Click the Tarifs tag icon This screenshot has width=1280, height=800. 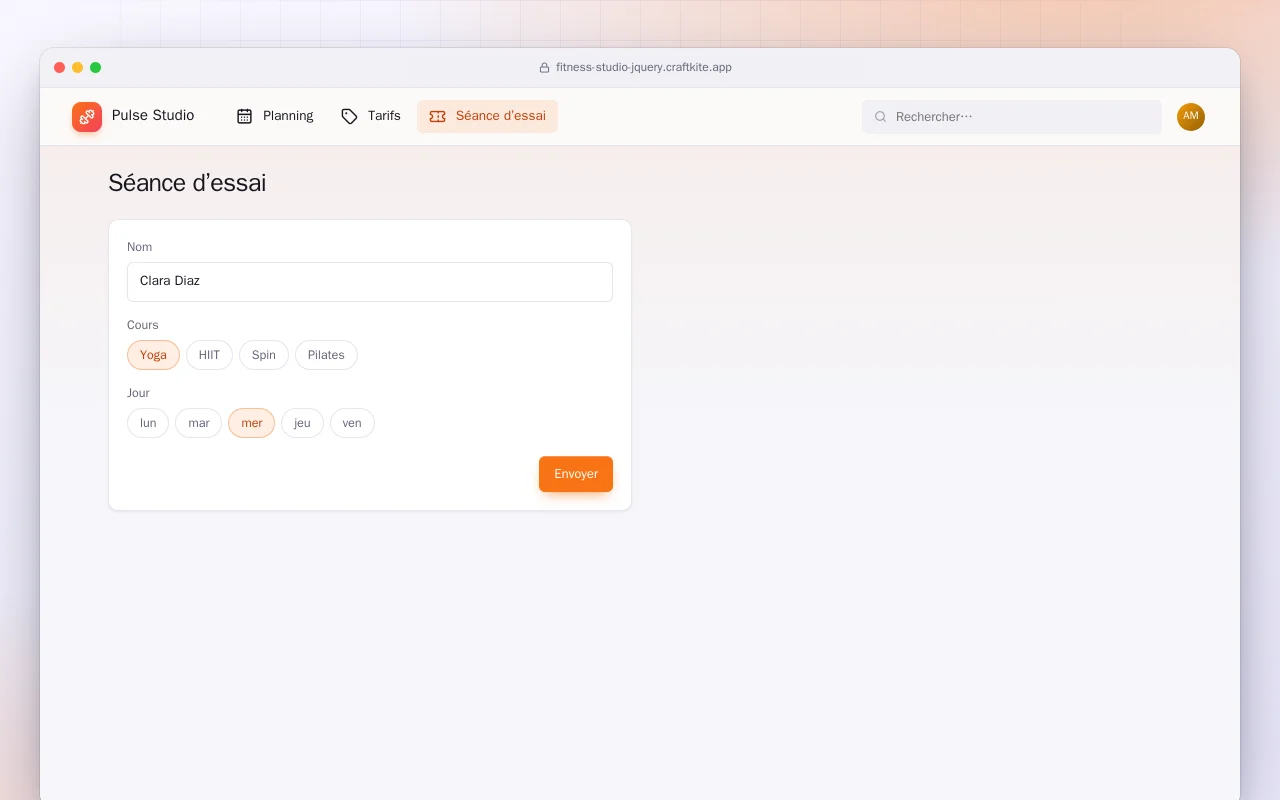point(349,116)
